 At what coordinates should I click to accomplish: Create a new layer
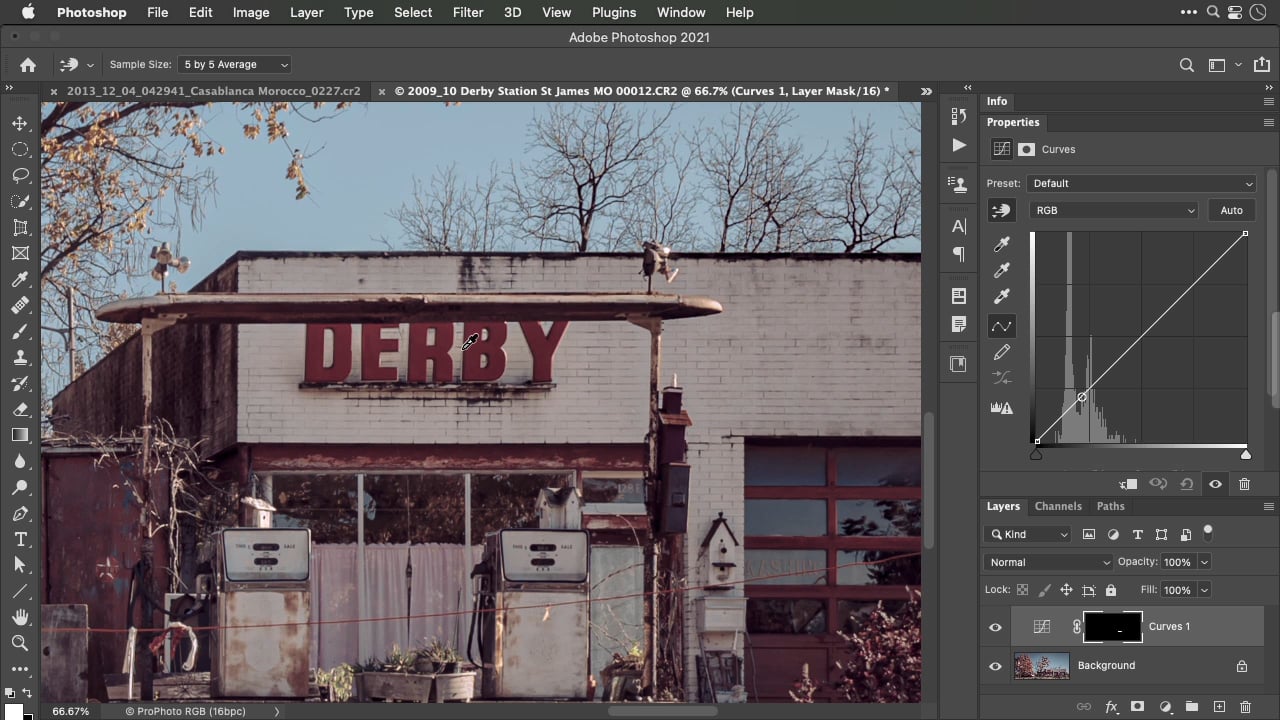(x=1218, y=707)
